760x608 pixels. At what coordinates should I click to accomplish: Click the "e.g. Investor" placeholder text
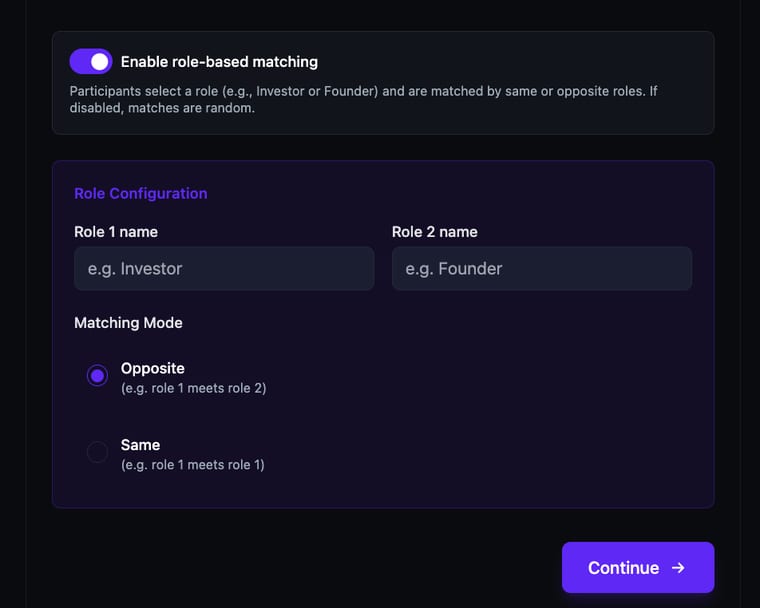click(x=135, y=269)
